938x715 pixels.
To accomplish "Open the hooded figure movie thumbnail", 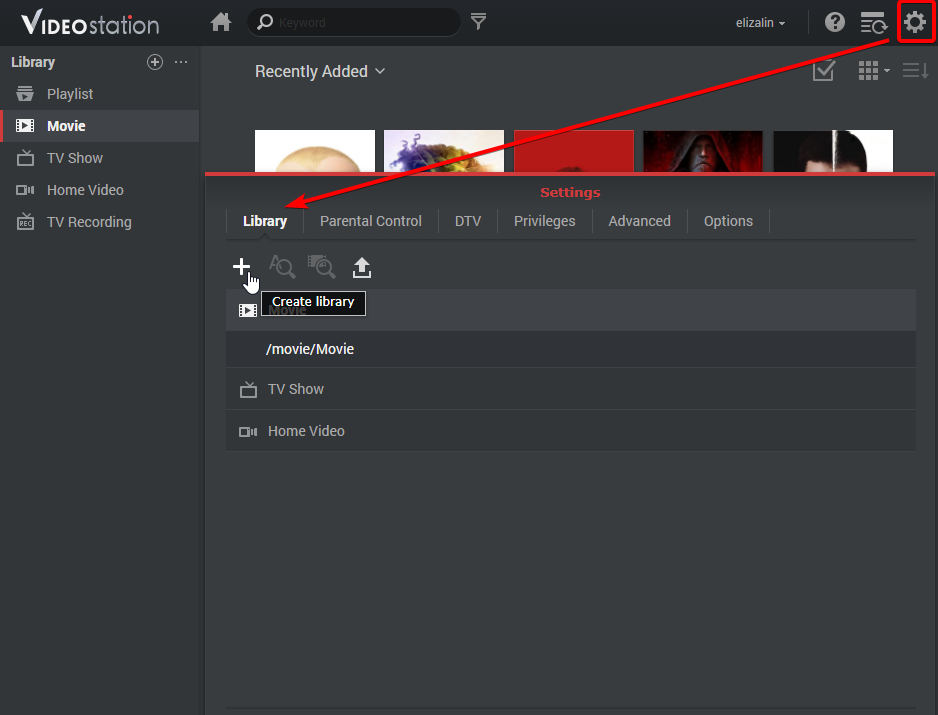I will click(x=703, y=151).
